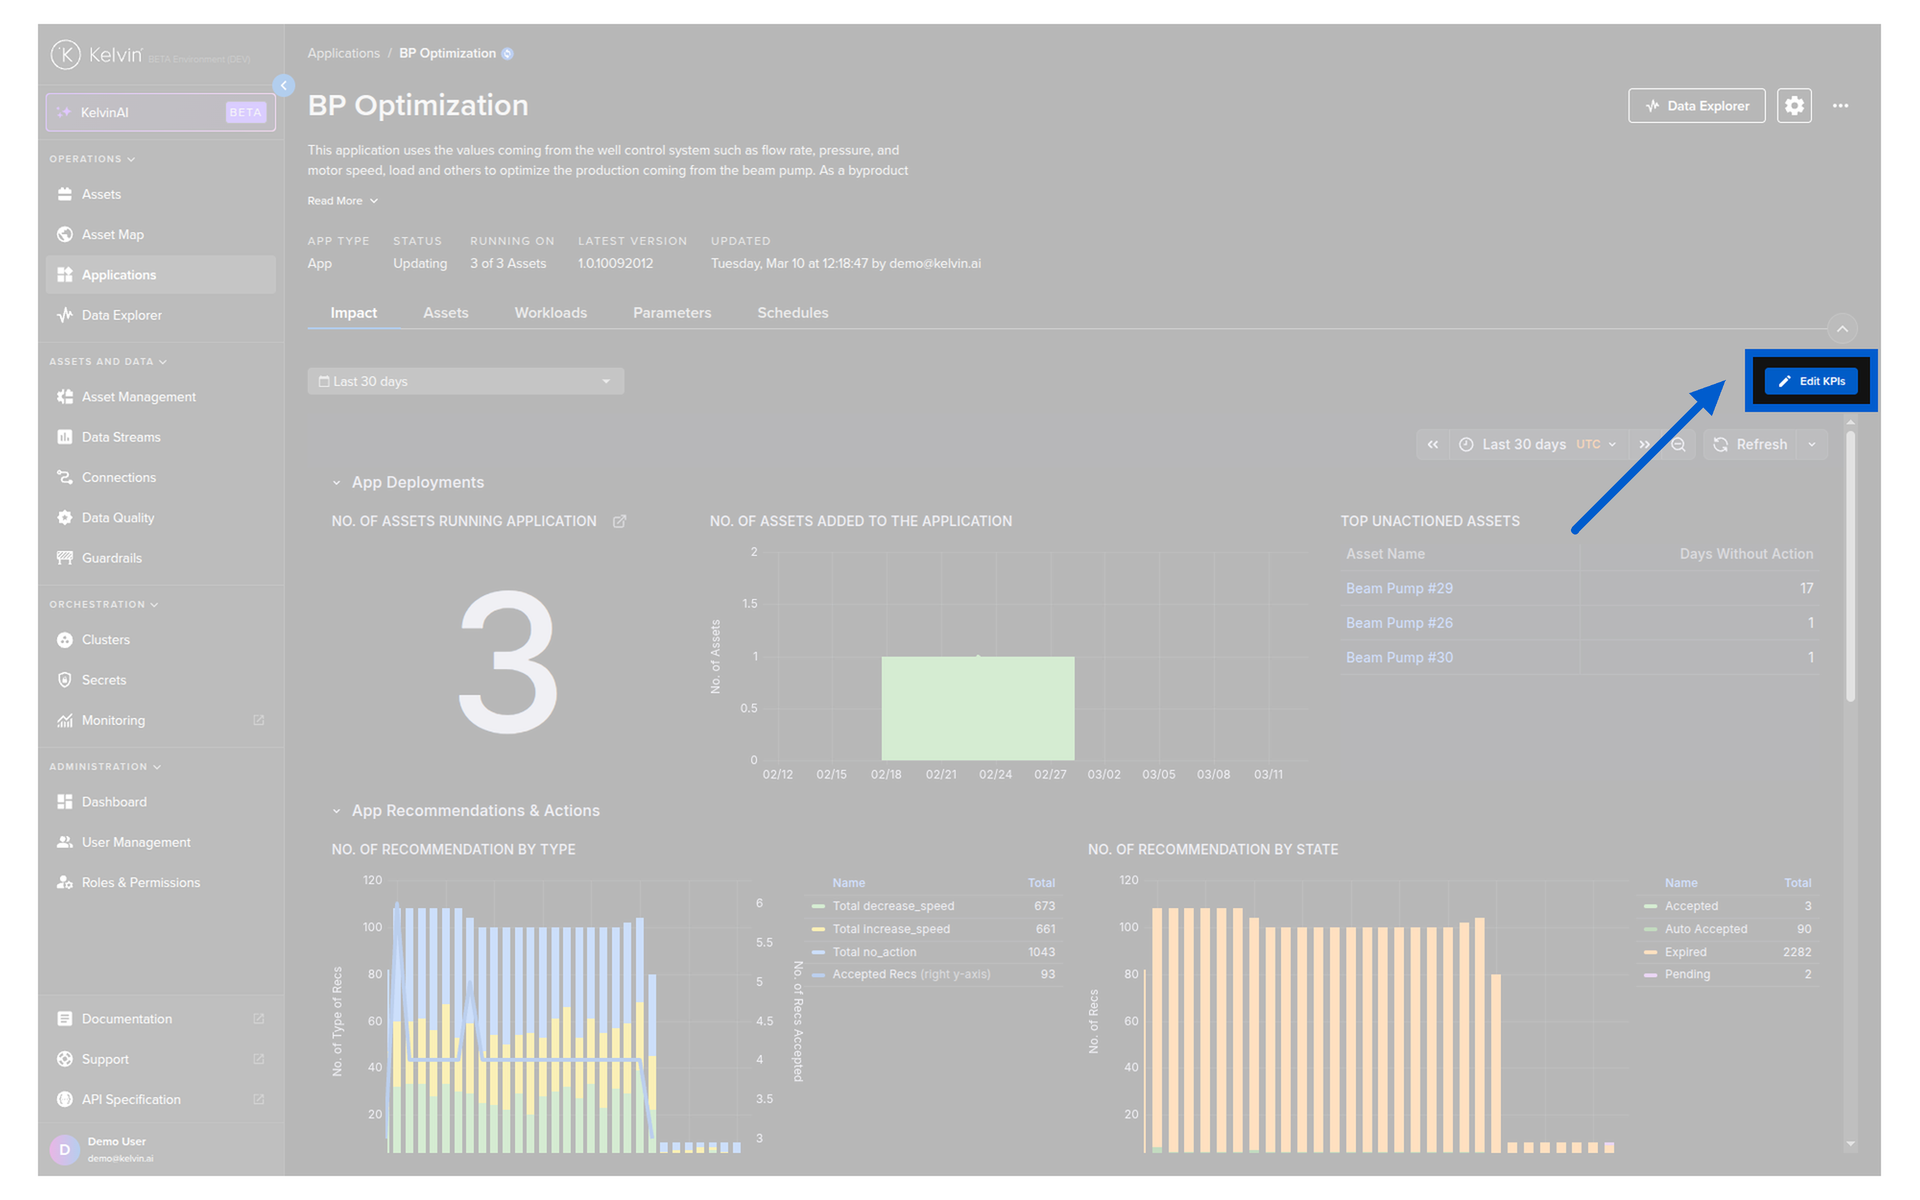Open external link beside assets running application
The image size is (1920, 1200).
click(619, 521)
